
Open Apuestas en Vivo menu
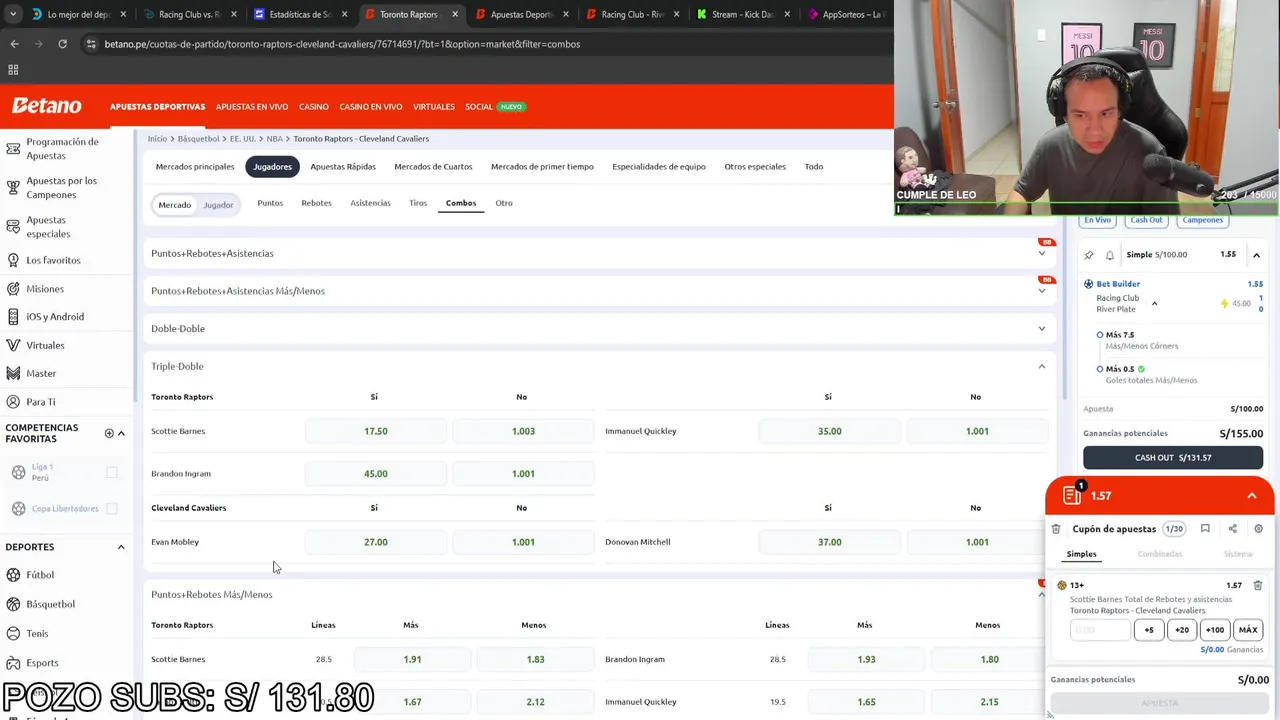pos(252,107)
